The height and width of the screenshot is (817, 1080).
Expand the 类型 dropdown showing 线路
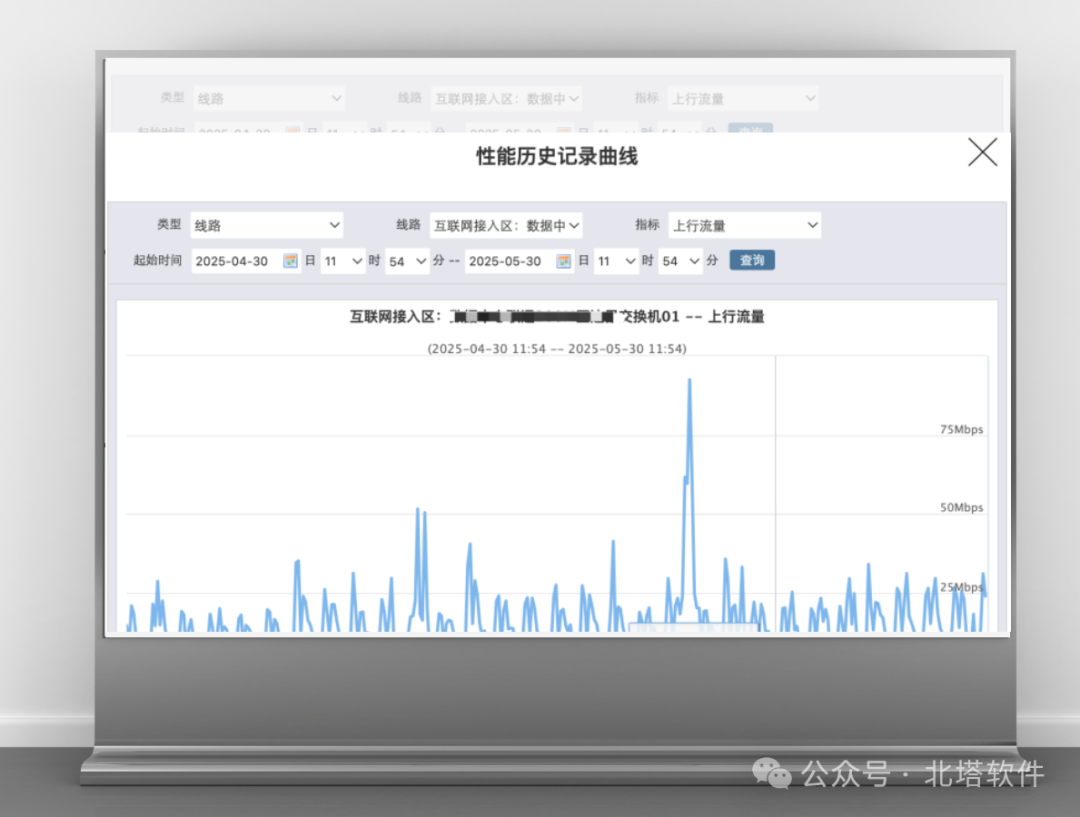267,225
